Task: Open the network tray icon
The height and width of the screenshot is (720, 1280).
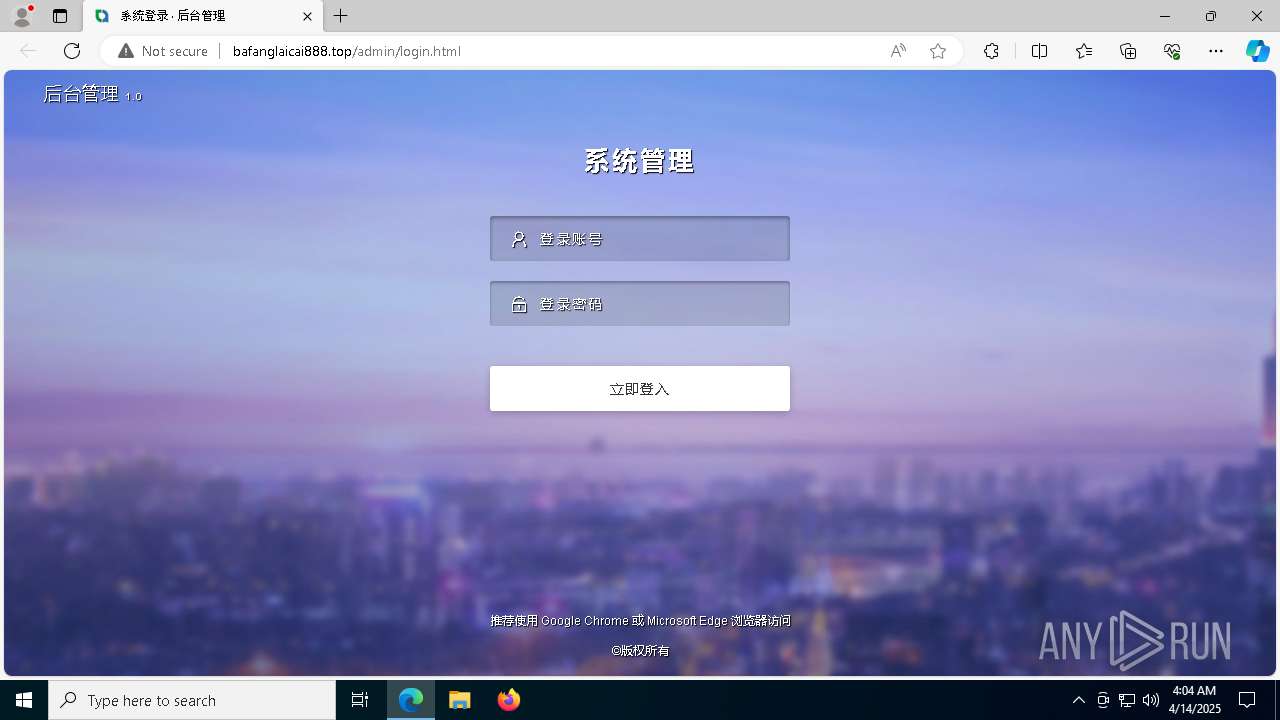Action: pos(1127,700)
